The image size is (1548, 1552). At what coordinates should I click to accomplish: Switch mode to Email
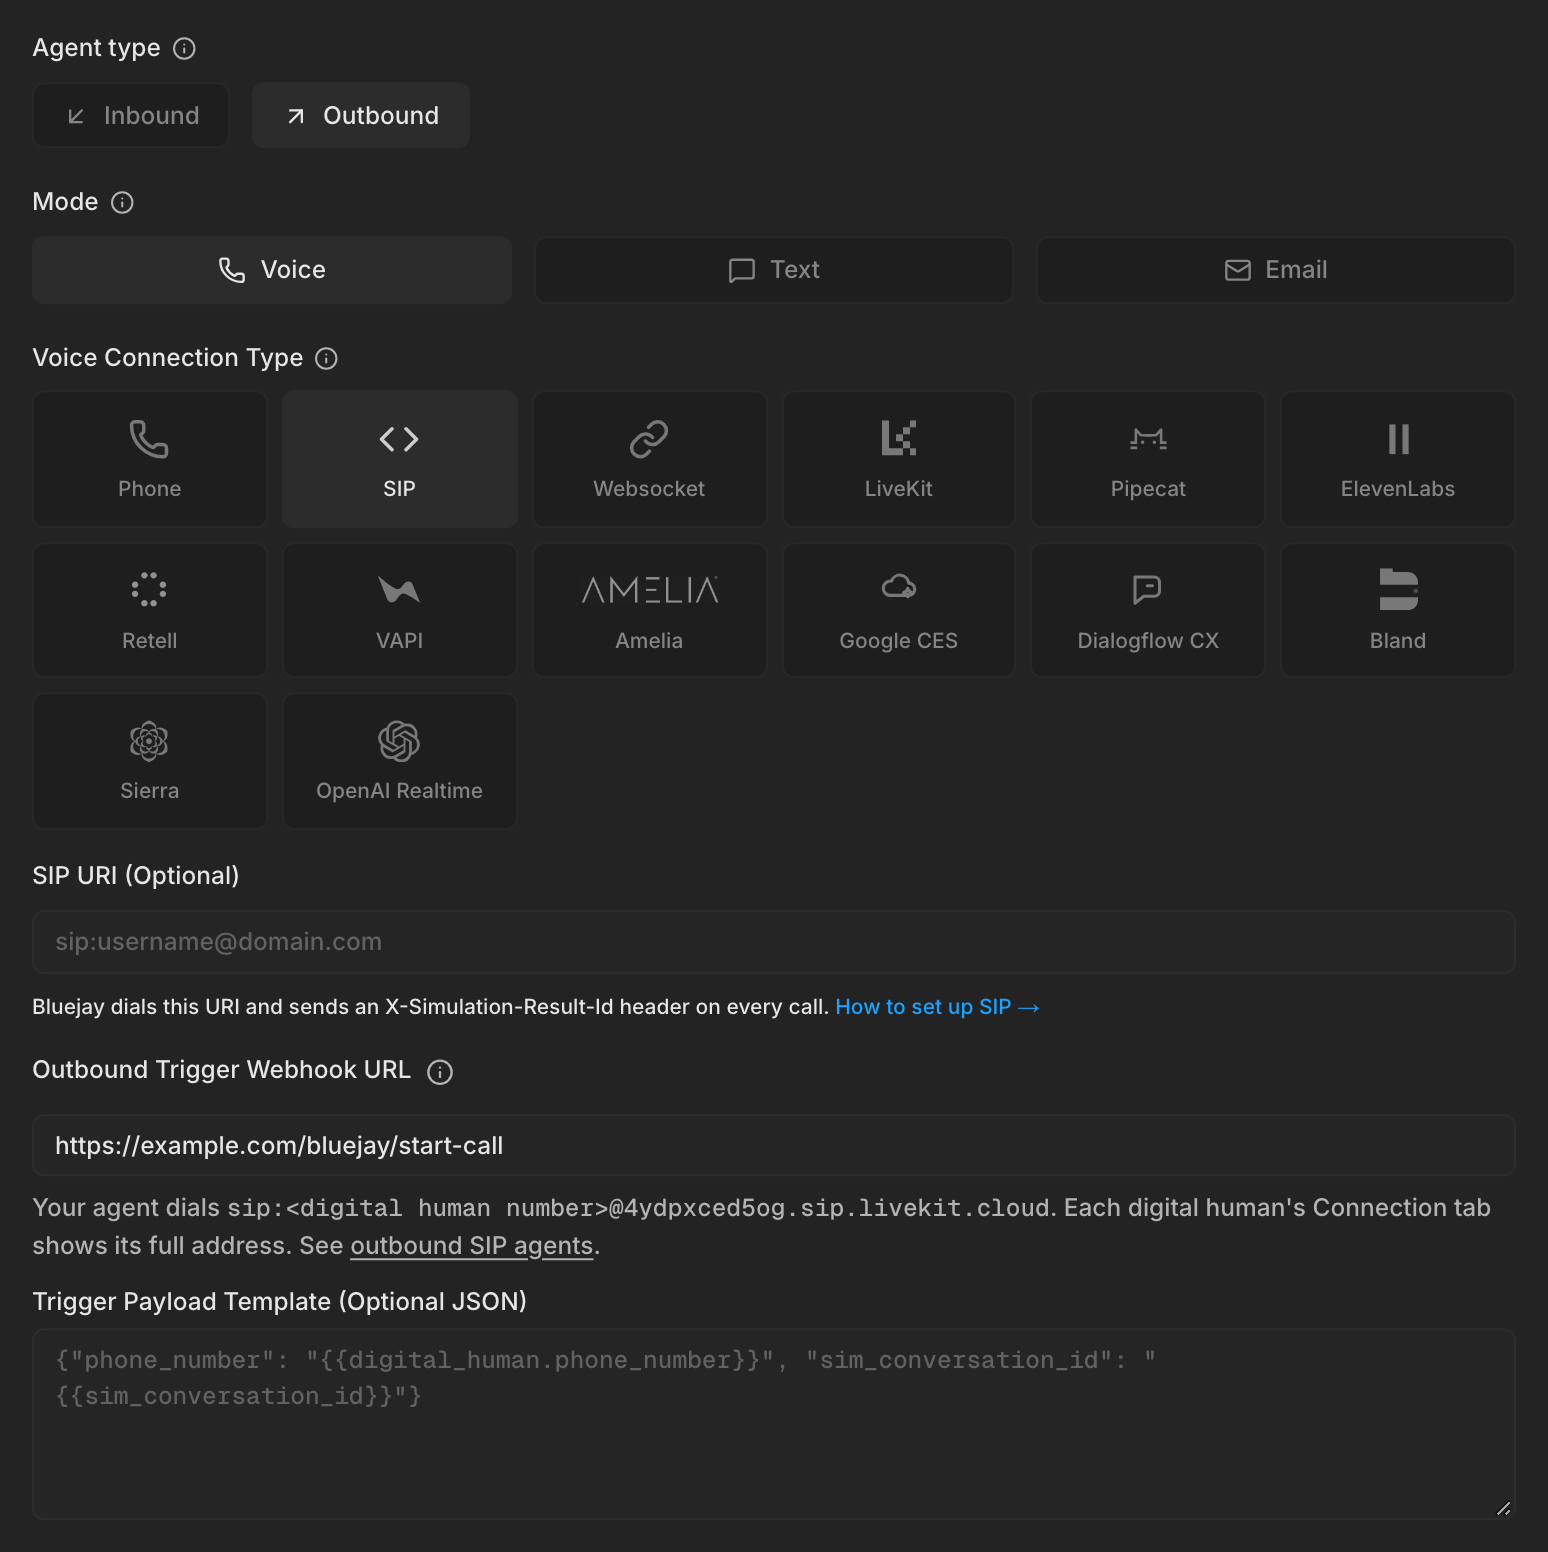tap(1276, 270)
